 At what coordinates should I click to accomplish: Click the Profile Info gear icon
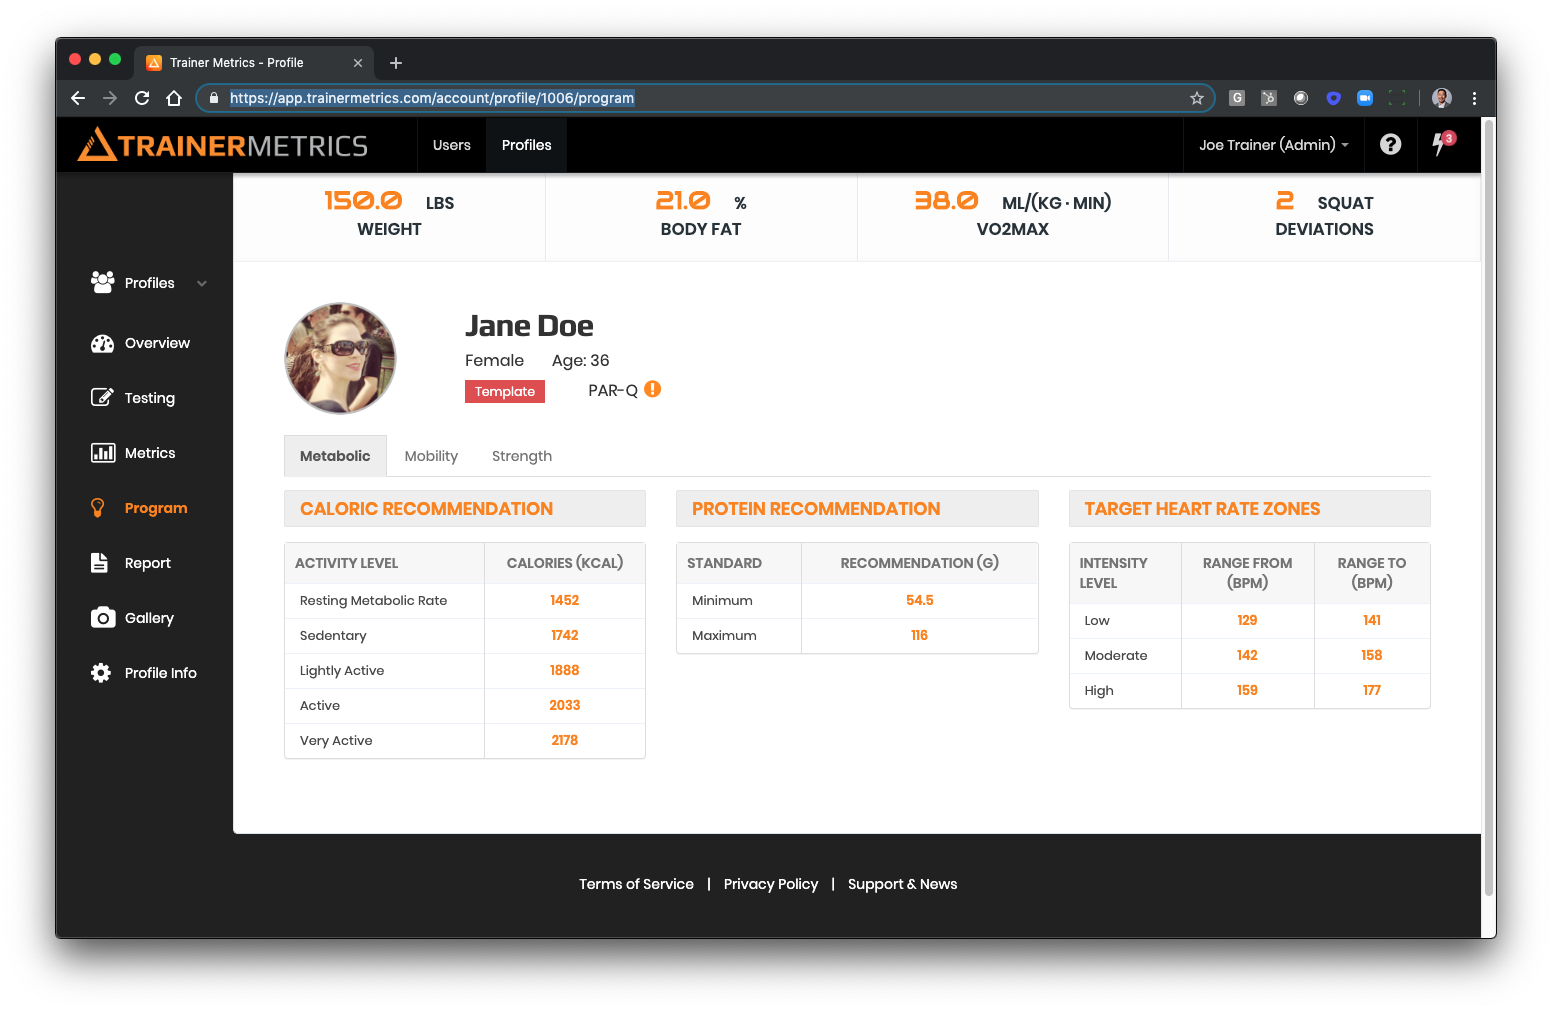pos(101,673)
